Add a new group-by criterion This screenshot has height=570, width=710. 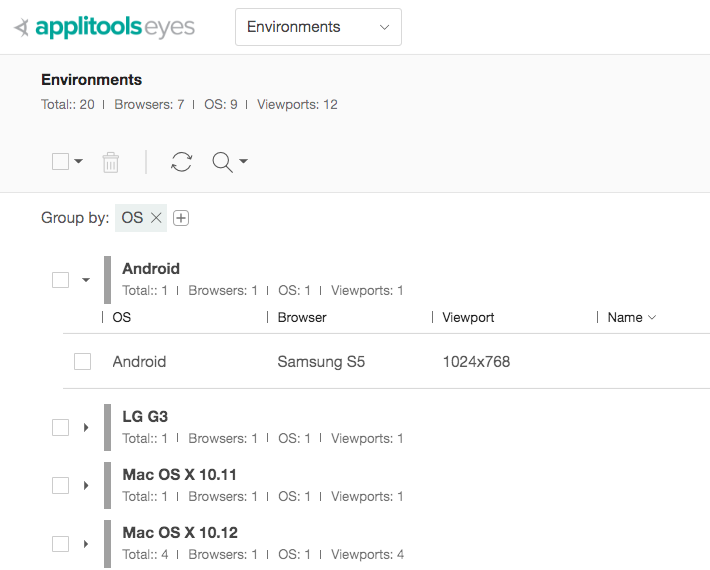(x=181, y=218)
